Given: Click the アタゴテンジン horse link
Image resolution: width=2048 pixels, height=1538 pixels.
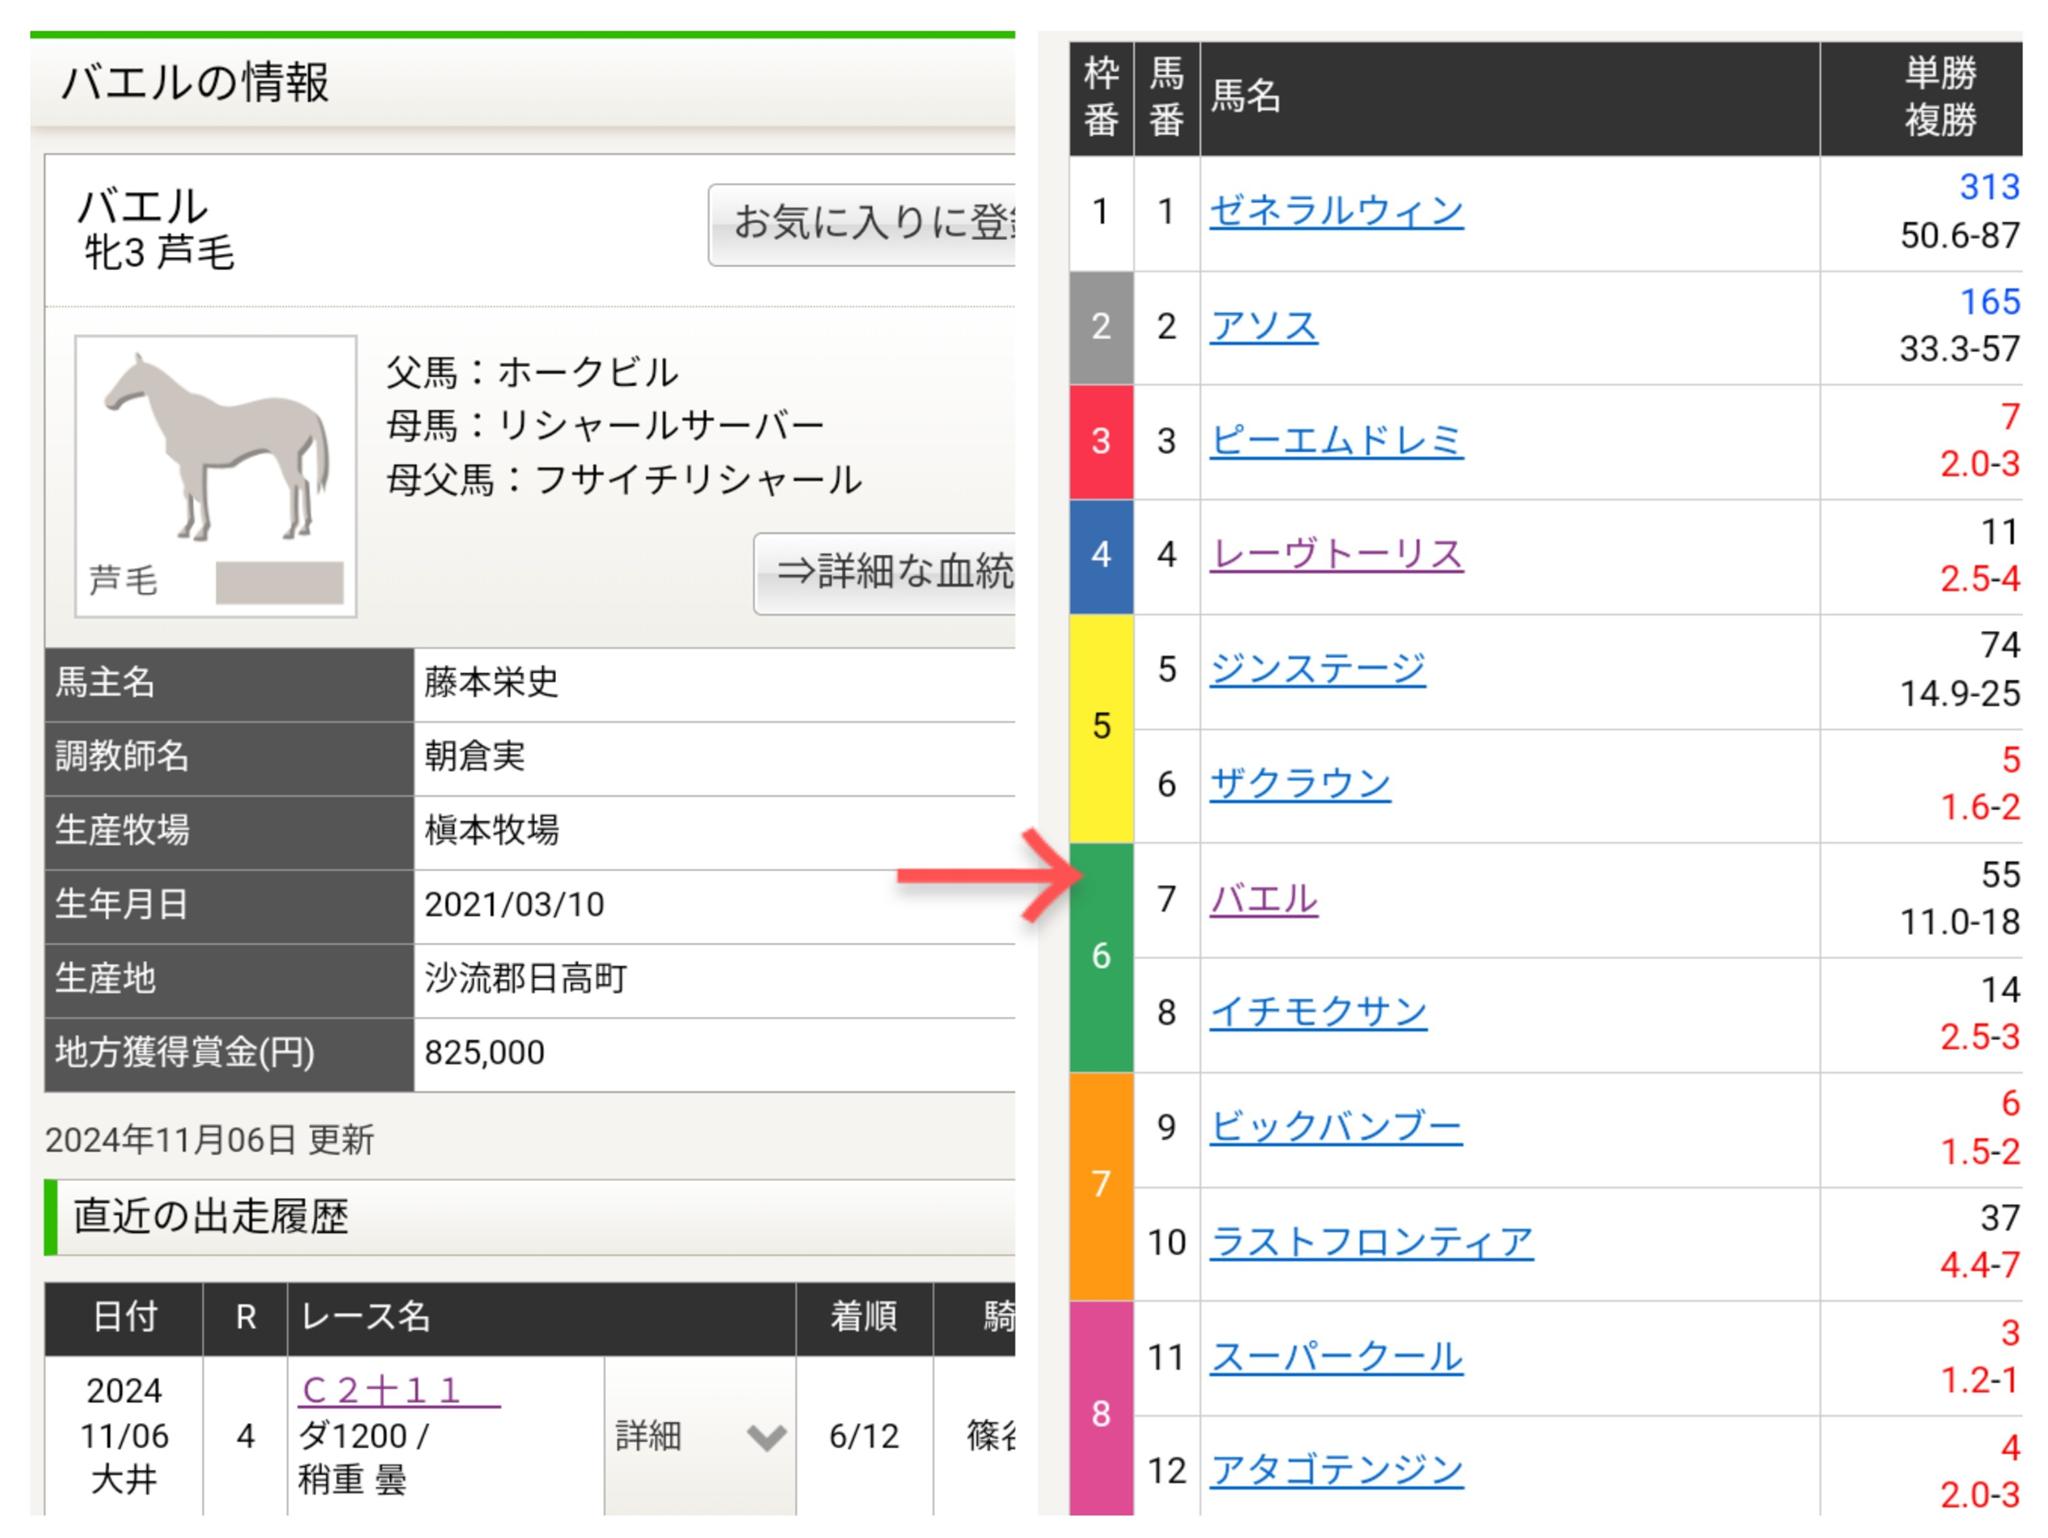Looking at the screenshot, I should tap(1335, 1471).
